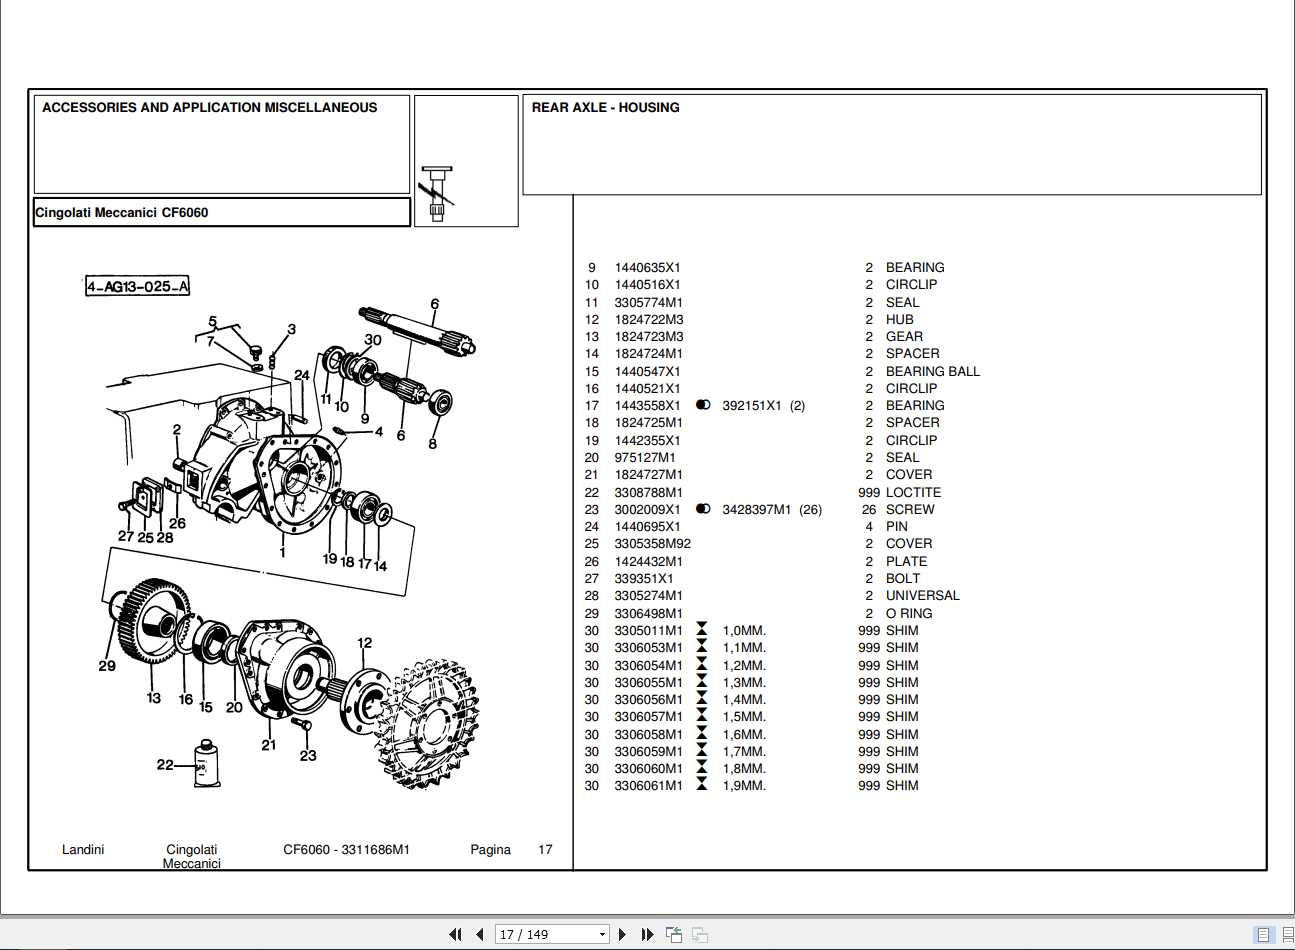Screen dimensions: 1295x950
Task: Select the highlighted page display mode icon
Action: [1264, 934]
